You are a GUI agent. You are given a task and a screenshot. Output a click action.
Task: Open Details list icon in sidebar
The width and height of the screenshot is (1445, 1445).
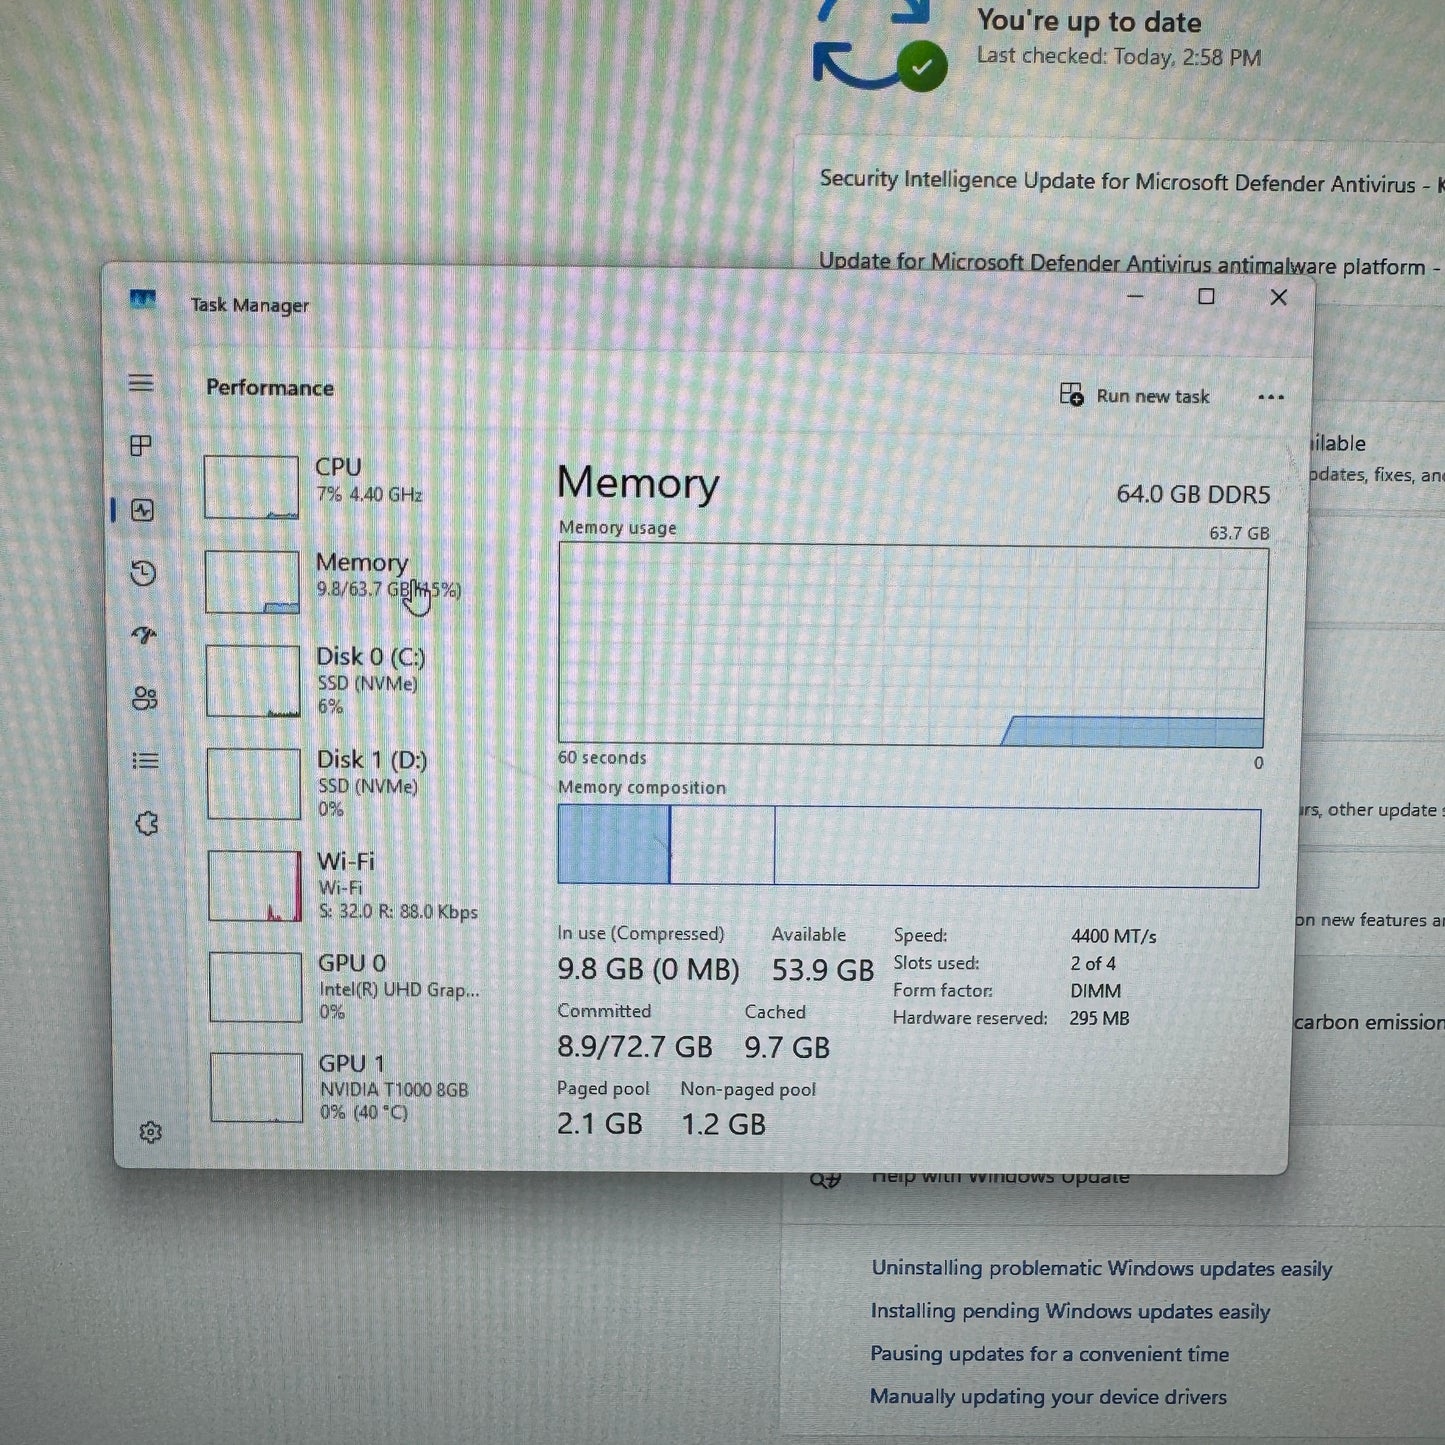point(146,761)
